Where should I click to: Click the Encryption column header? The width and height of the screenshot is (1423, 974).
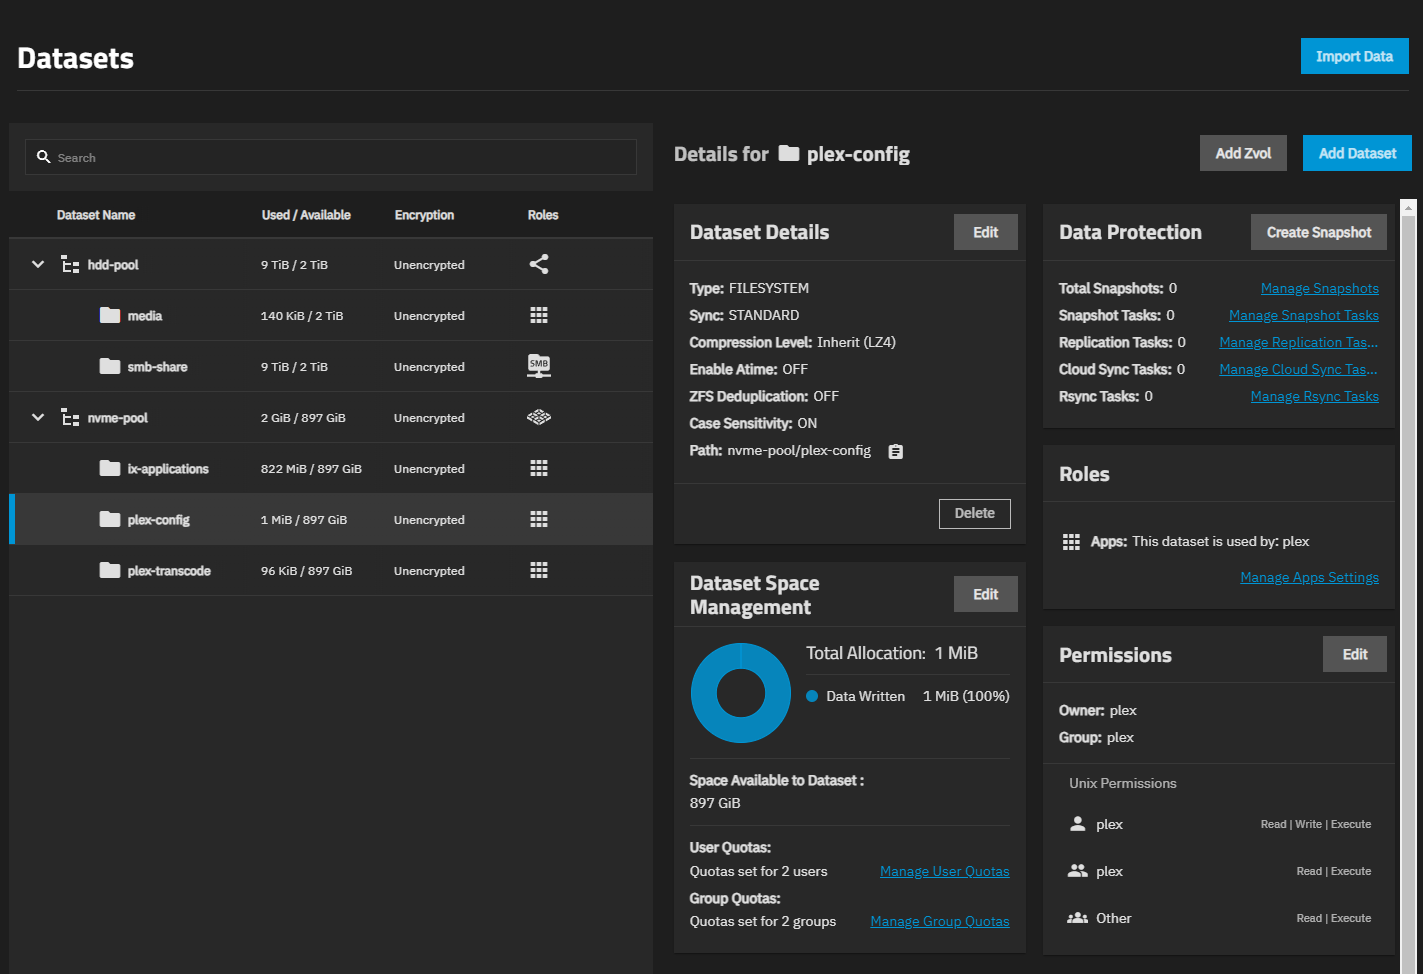424,215
